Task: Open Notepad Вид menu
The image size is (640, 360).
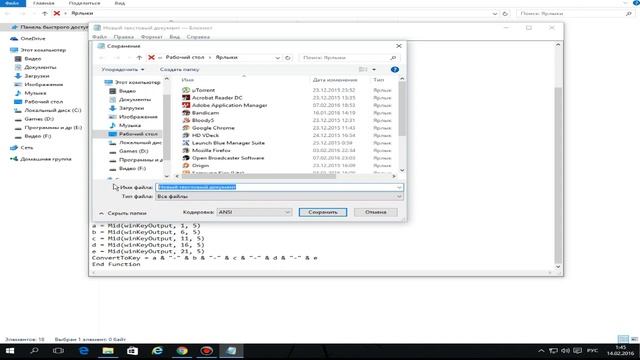Action: pyautogui.click(x=174, y=37)
